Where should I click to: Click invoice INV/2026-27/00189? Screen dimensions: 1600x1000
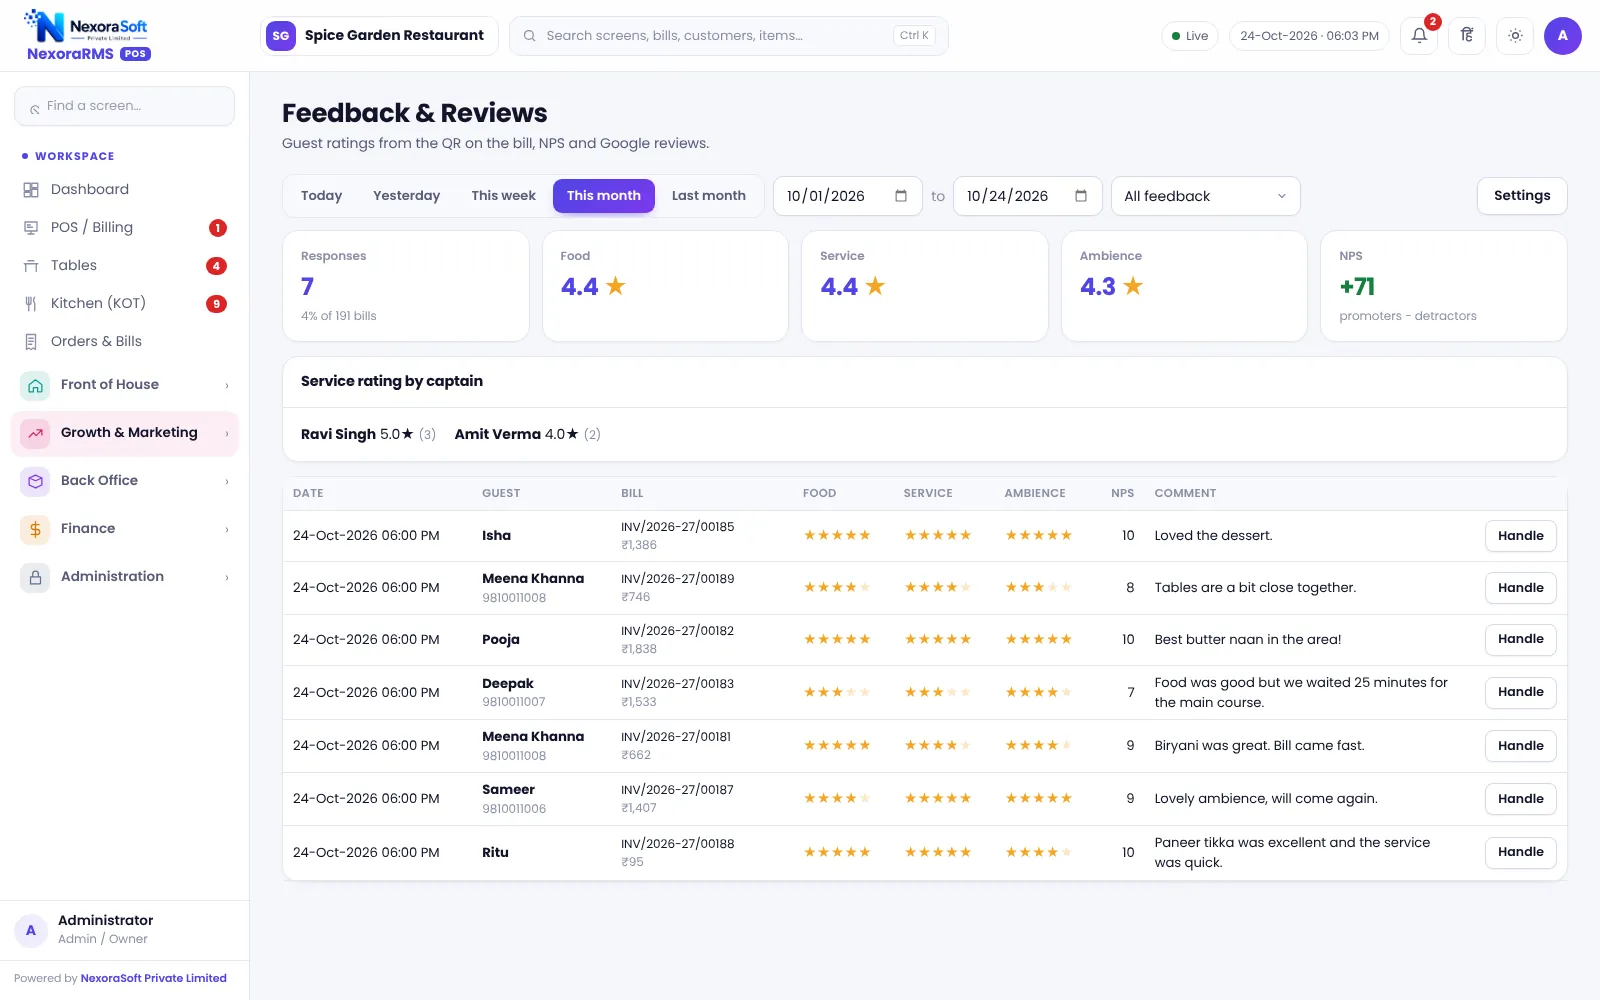coord(678,579)
